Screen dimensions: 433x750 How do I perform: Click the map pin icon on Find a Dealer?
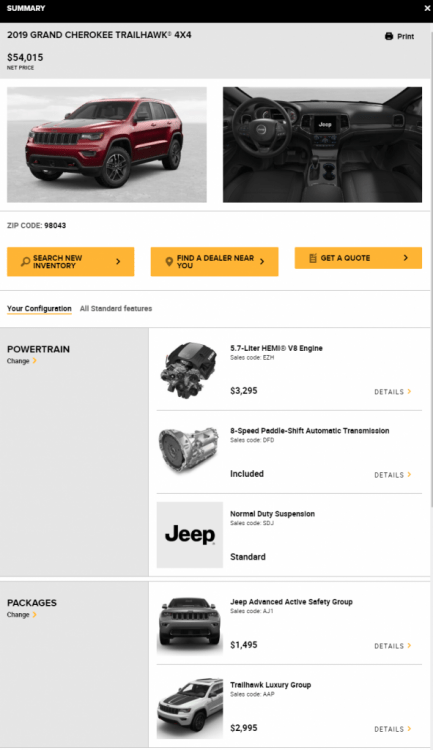click(x=169, y=262)
